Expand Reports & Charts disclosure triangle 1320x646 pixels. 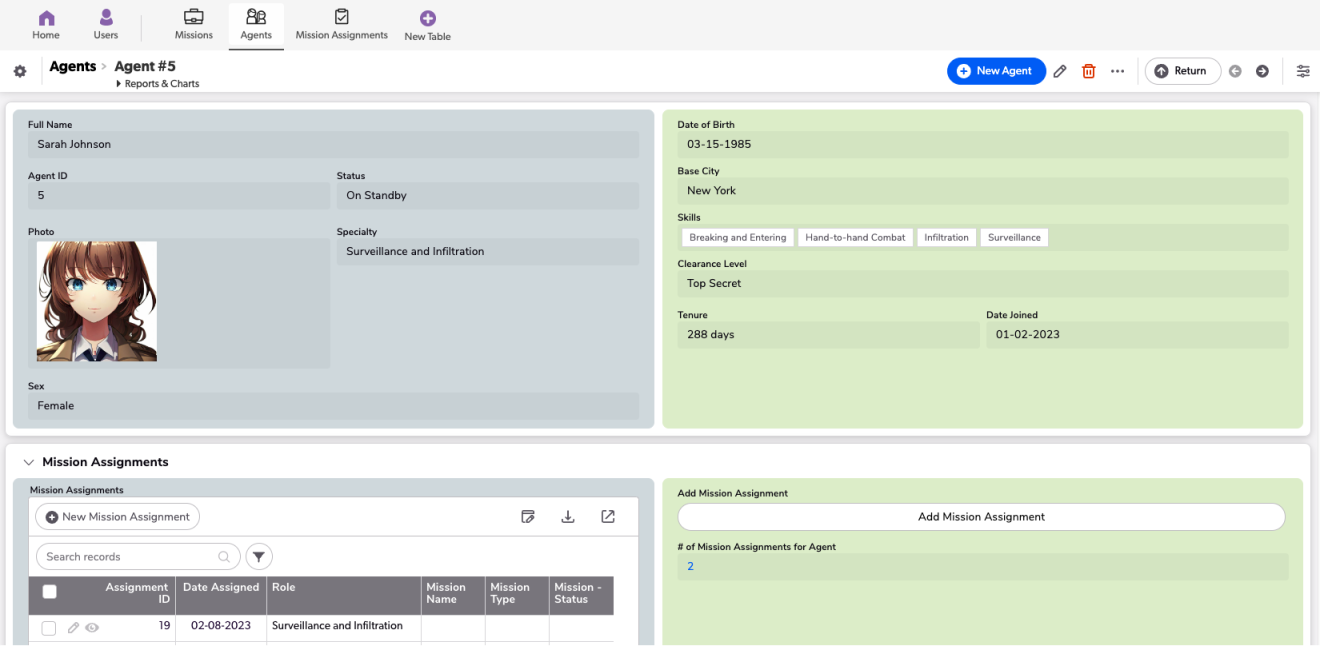[x=119, y=84]
